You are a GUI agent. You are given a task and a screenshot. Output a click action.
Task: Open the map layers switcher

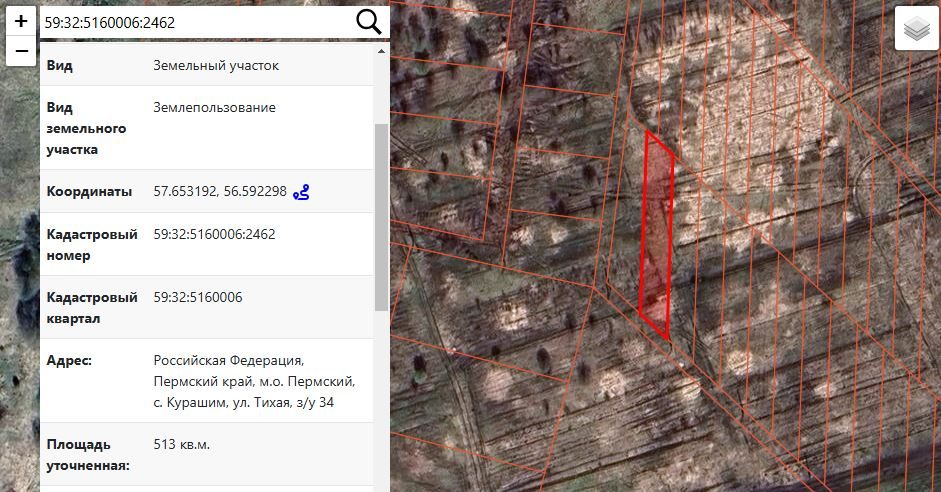point(916,28)
